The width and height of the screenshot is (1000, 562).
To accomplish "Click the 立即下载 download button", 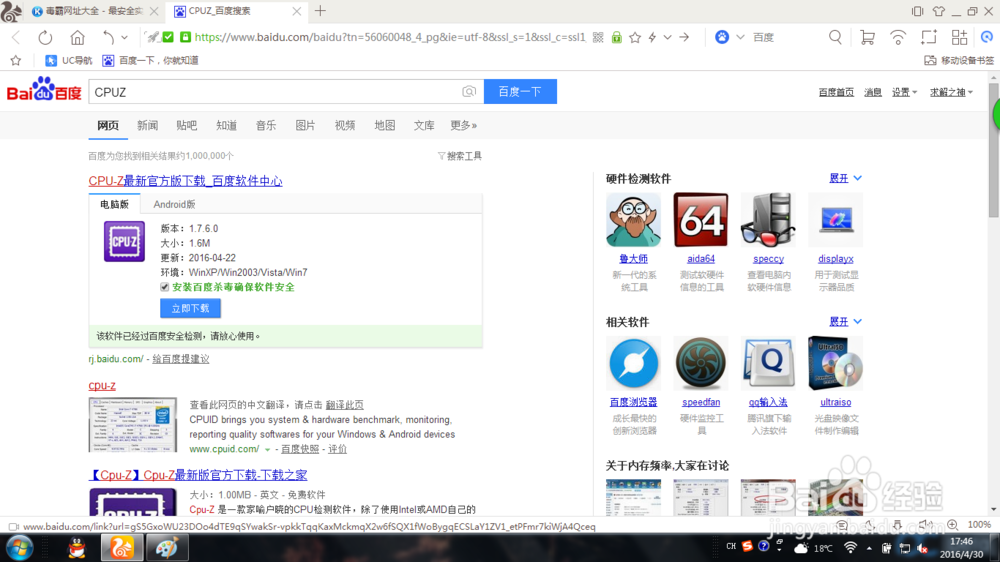I will (190, 309).
